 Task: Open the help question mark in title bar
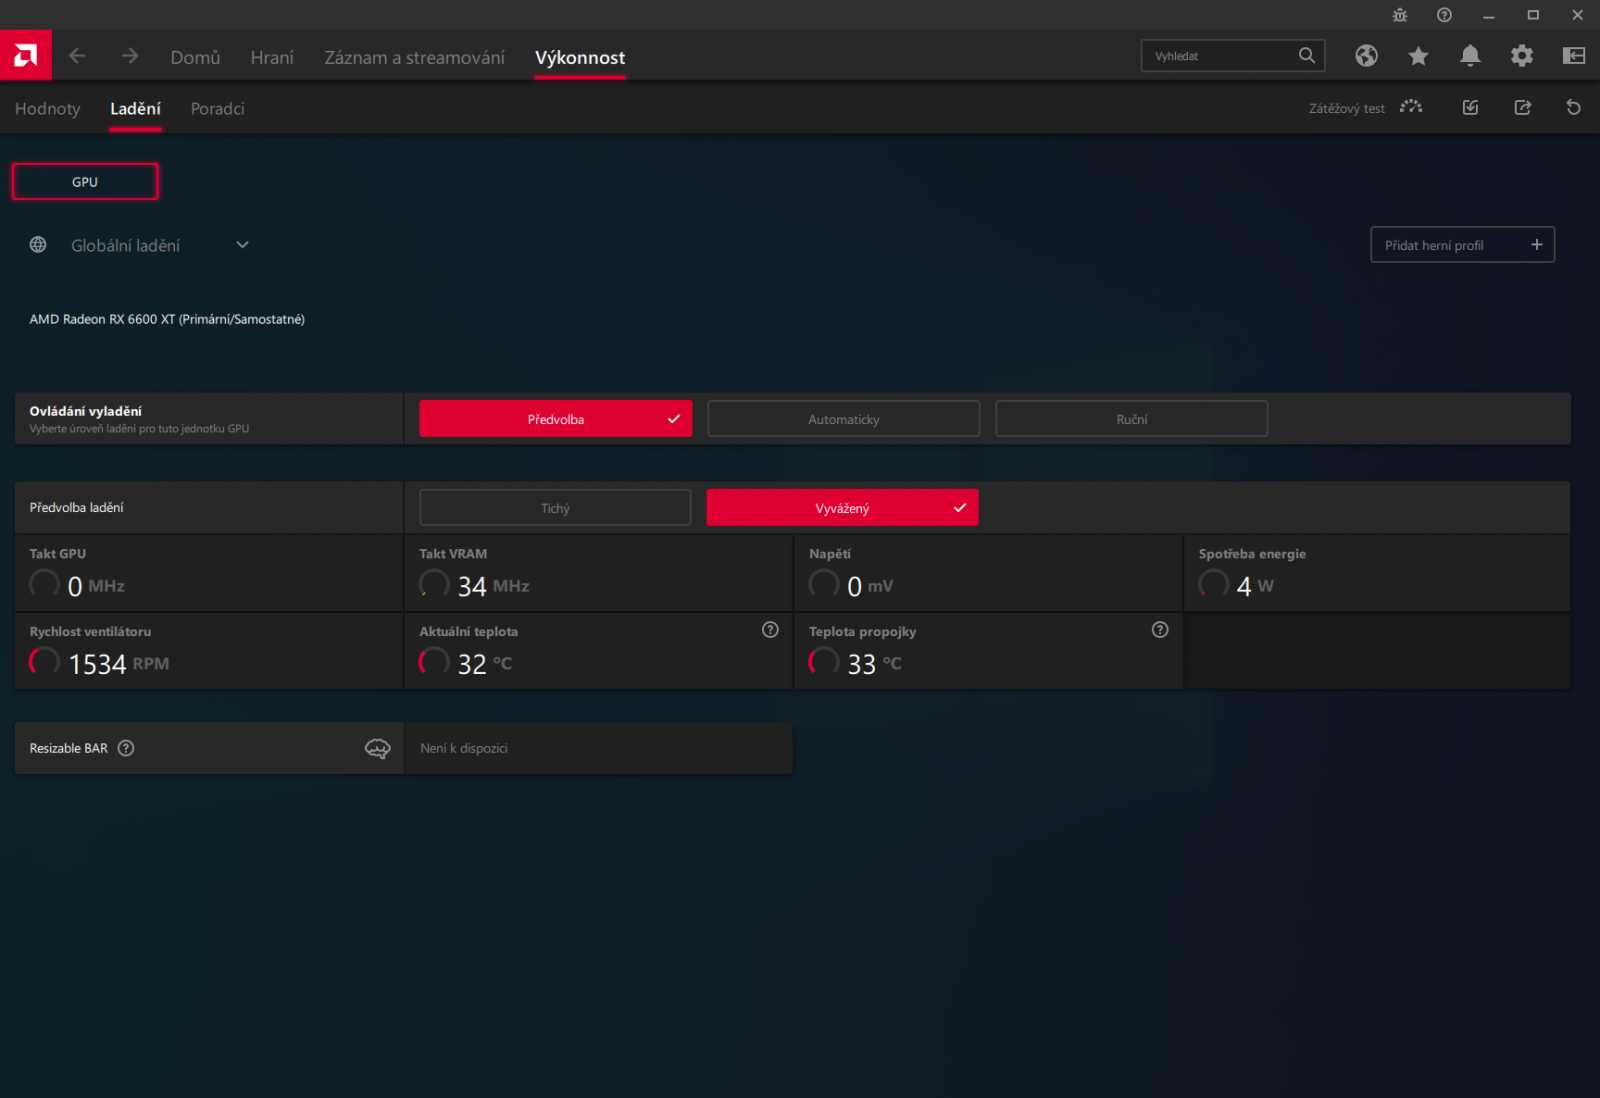(x=1444, y=15)
